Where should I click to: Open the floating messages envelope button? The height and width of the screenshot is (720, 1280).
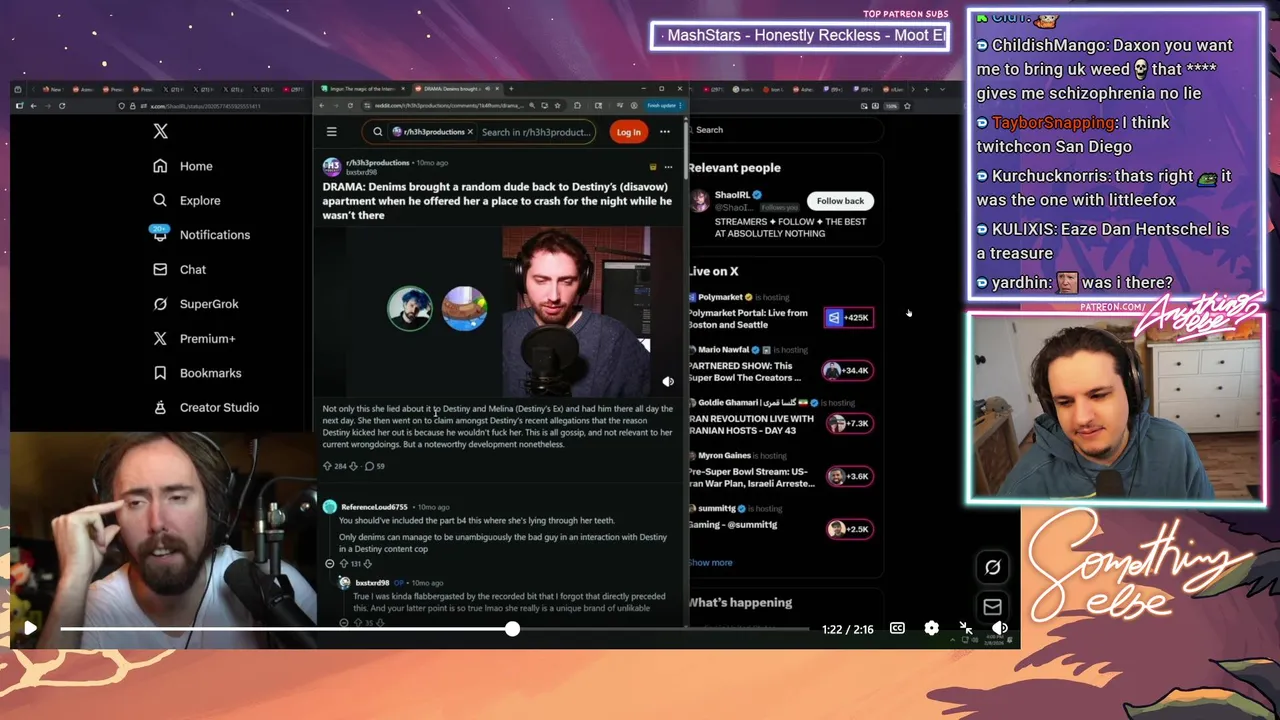click(992, 606)
